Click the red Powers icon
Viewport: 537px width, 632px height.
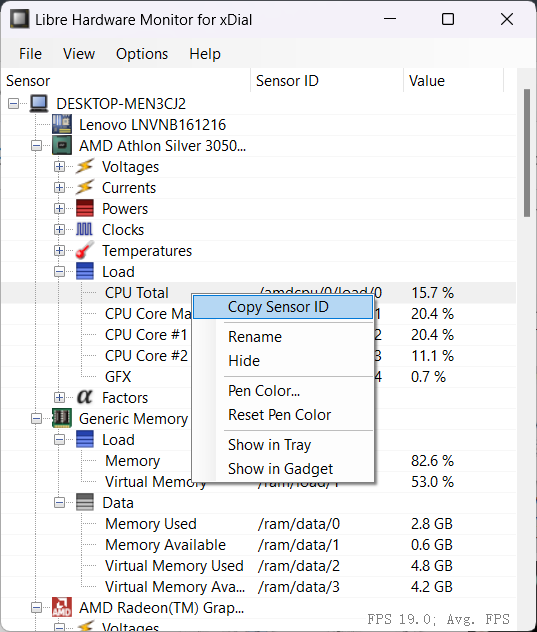85,208
